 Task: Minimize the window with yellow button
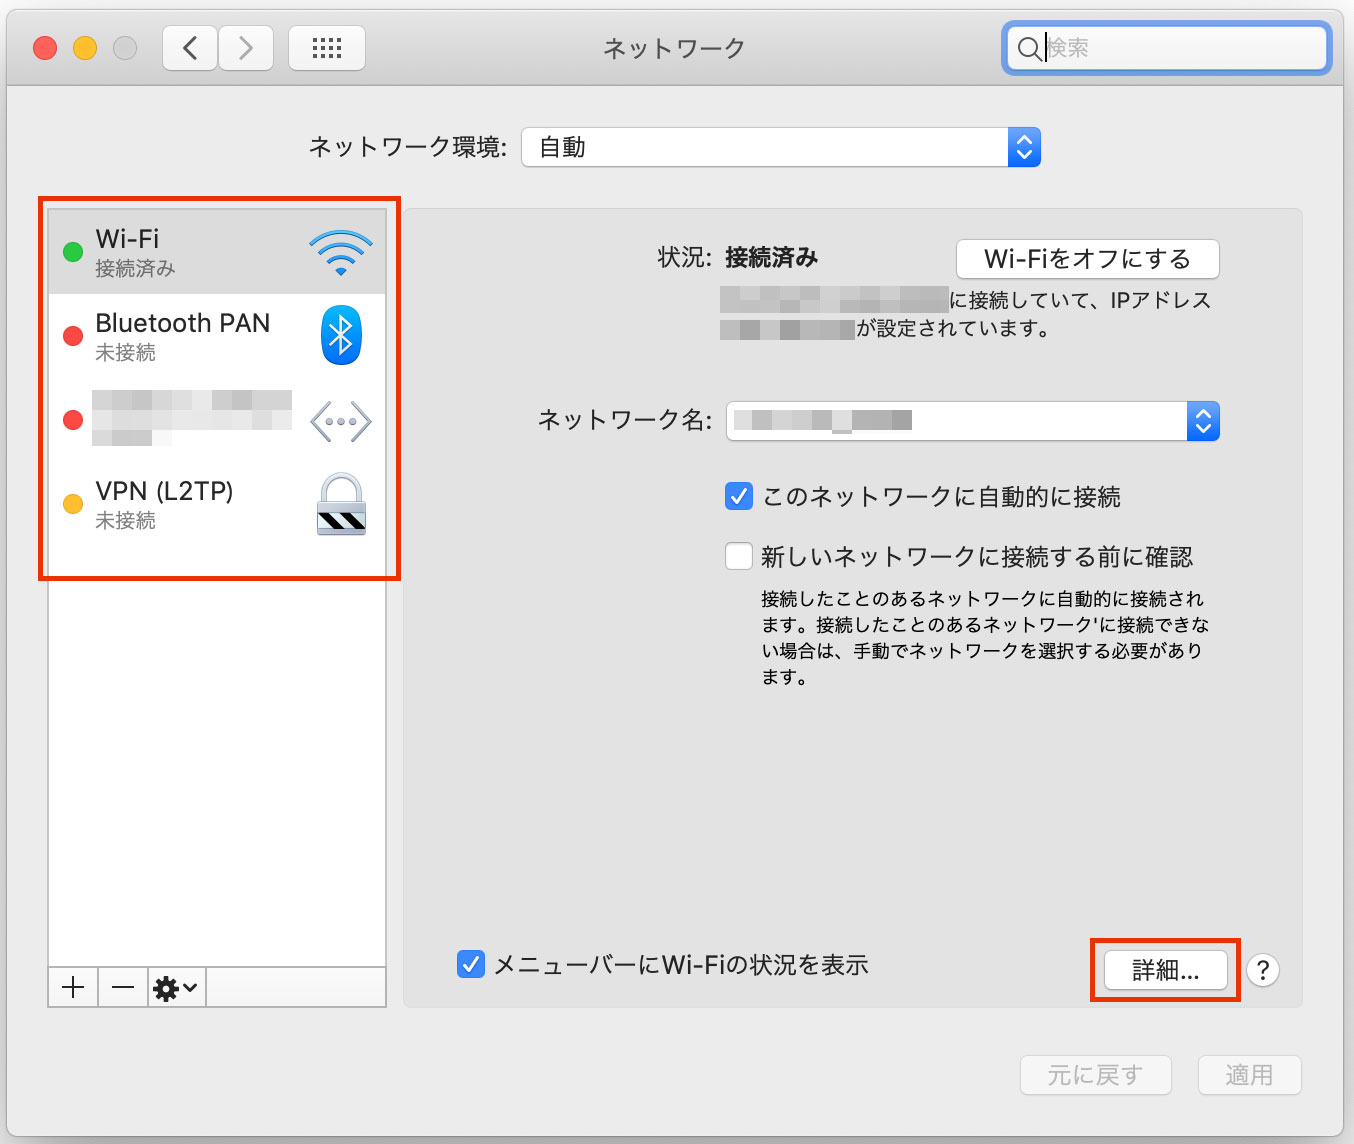click(x=85, y=48)
